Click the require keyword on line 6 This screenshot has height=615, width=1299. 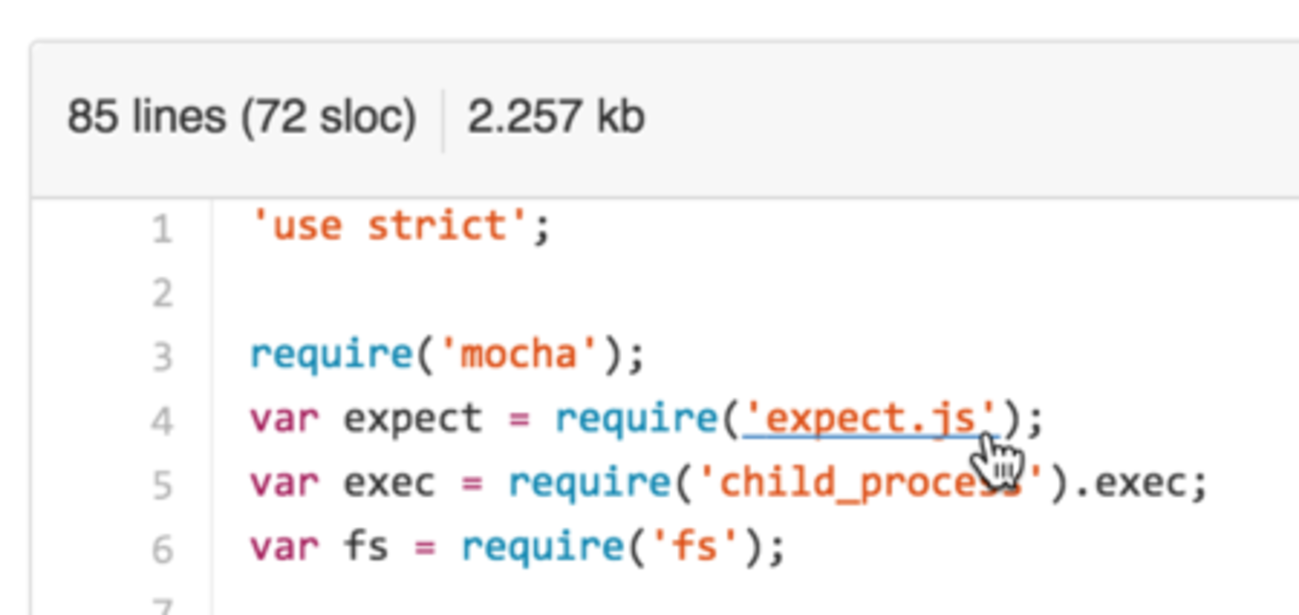pyautogui.click(x=542, y=548)
